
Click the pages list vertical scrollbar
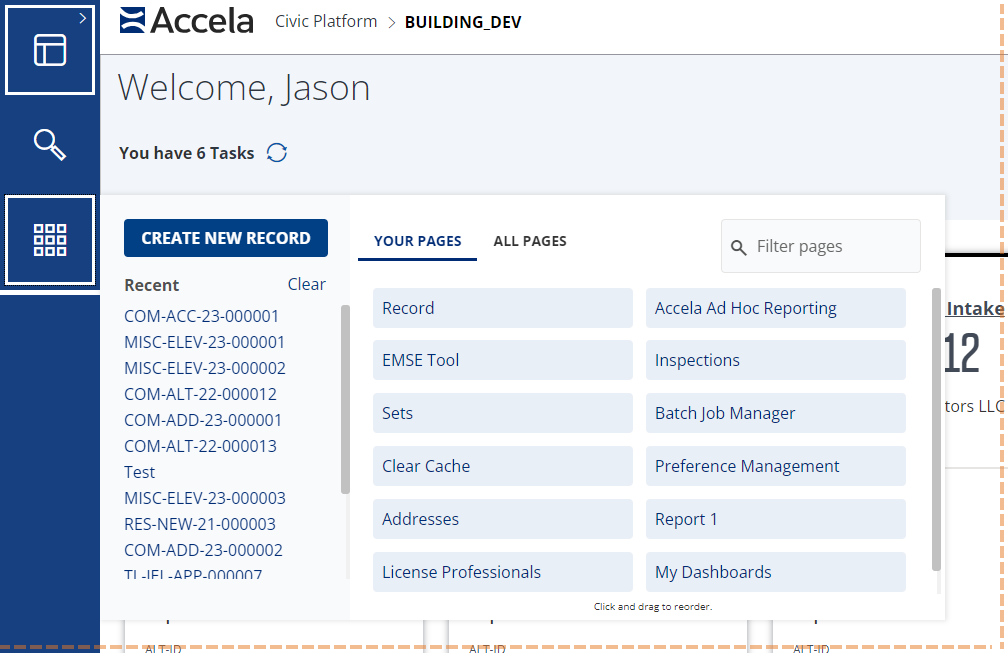point(936,430)
